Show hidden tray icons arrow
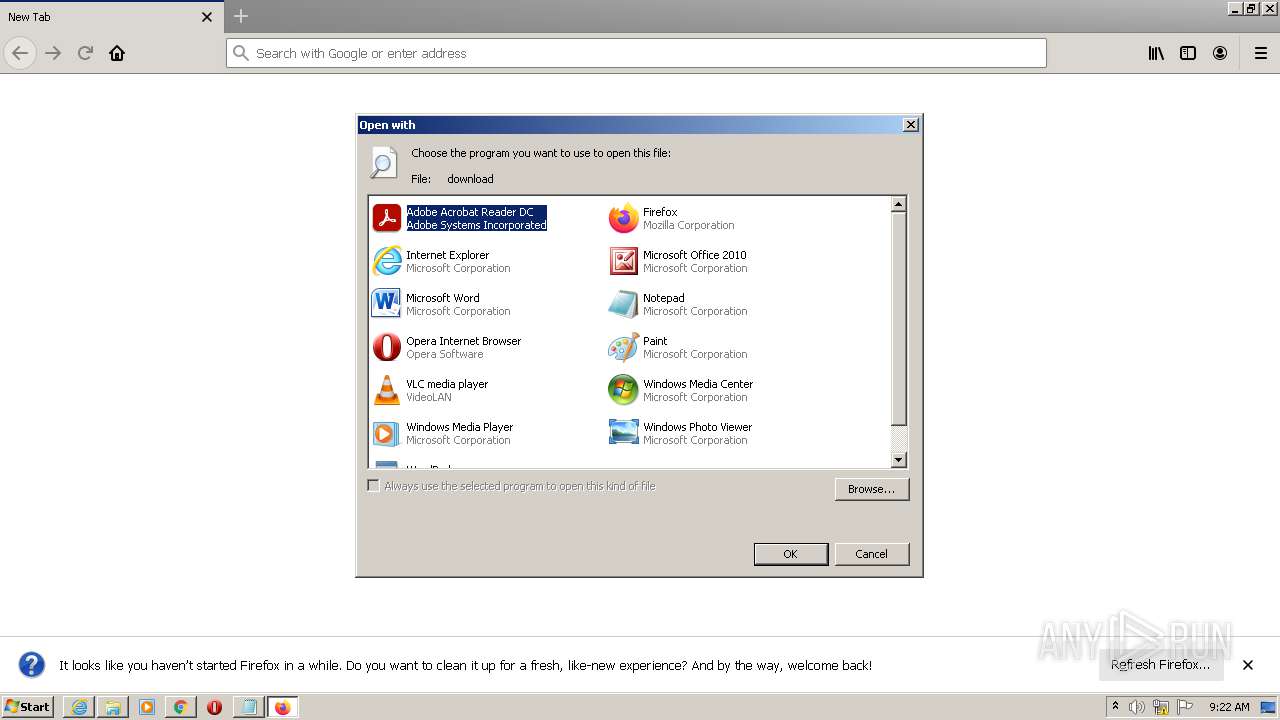This screenshot has width=1280, height=720. tap(1115, 706)
